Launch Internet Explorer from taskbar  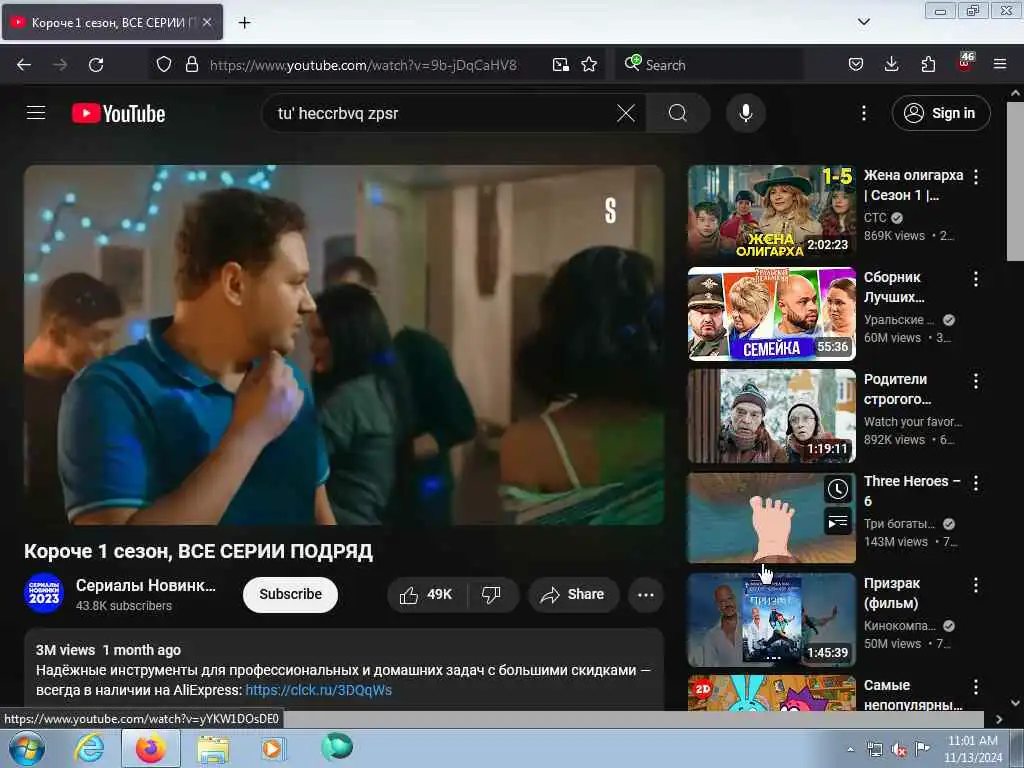pos(88,748)
